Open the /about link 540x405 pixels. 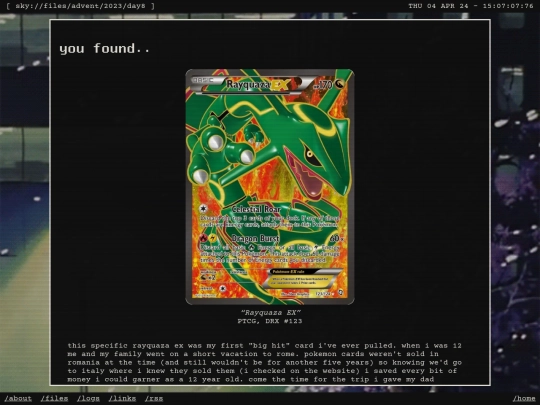pyautogui.click(x=18, y=398)
